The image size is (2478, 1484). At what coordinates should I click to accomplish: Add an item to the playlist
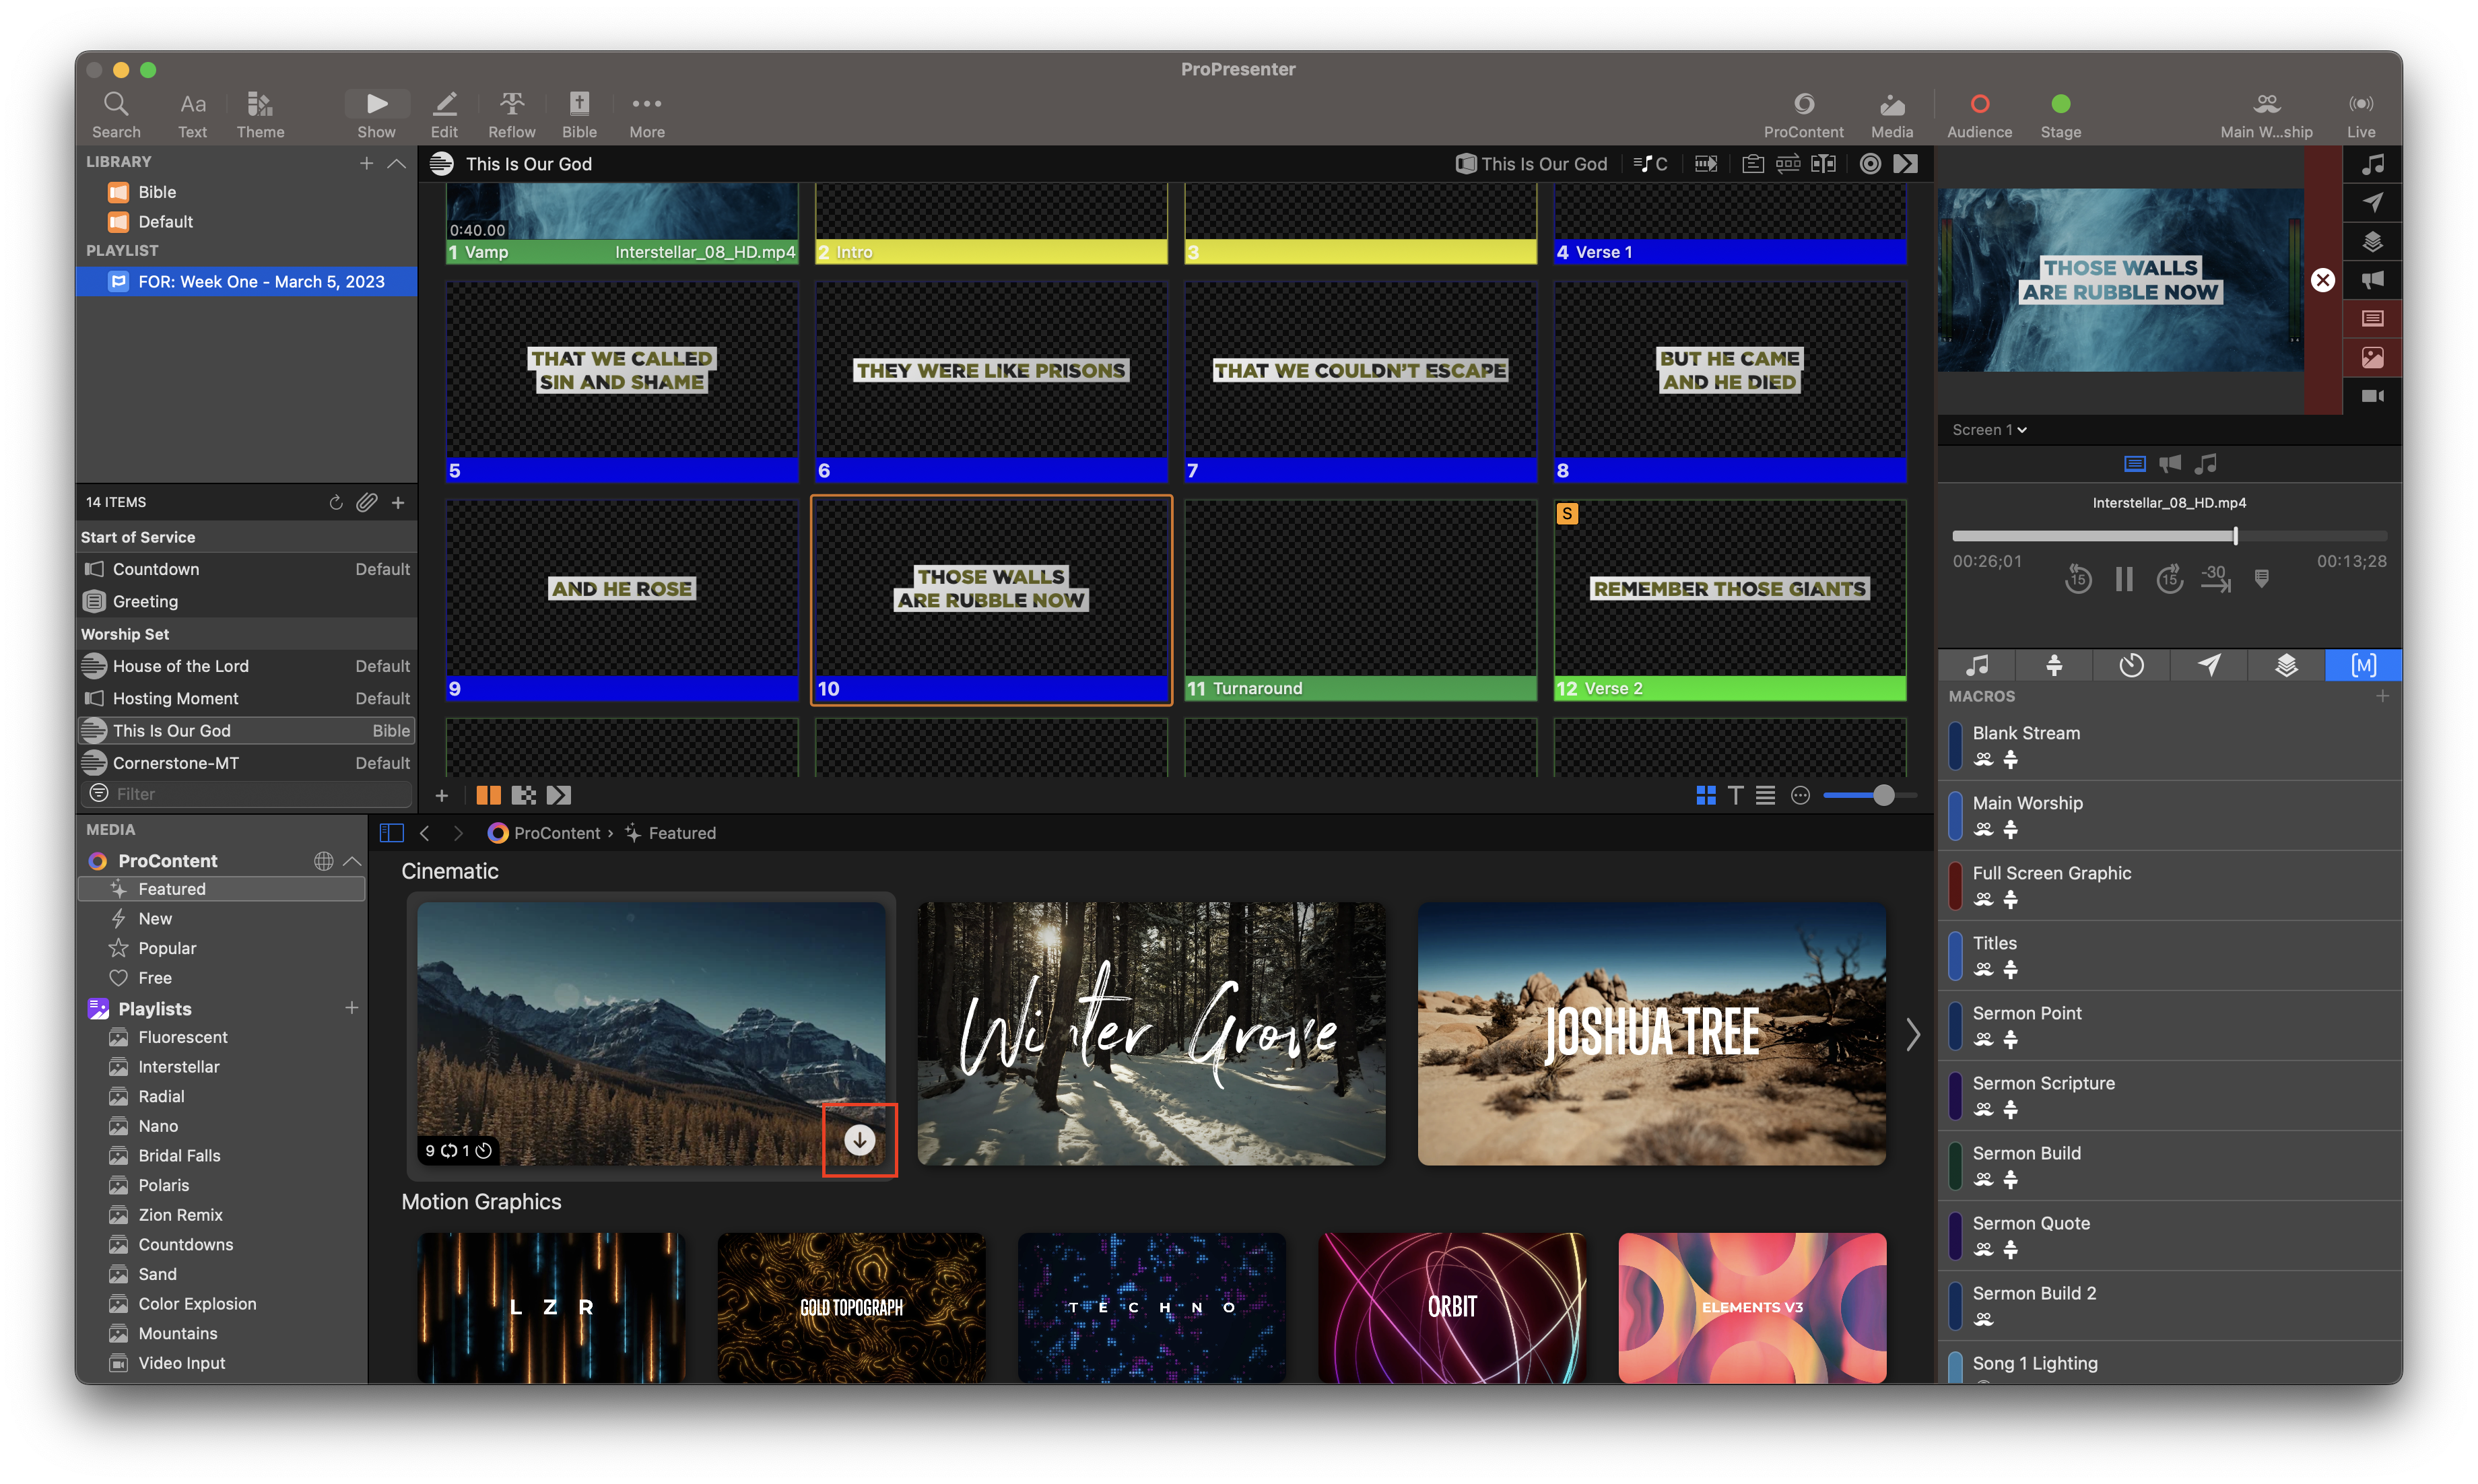tap(398, 502)
